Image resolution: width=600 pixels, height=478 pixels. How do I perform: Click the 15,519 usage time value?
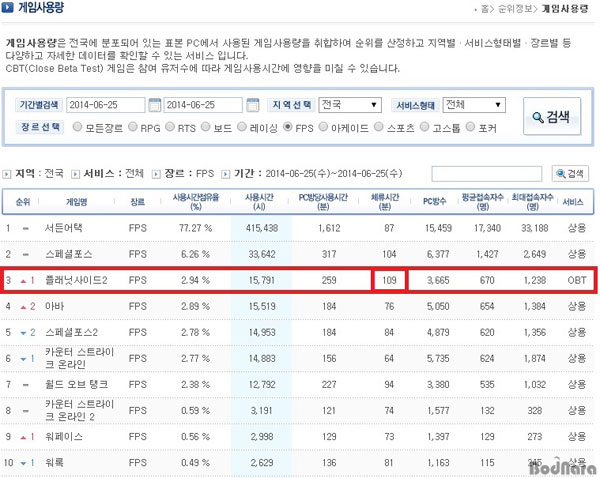click(x=262, y=306)
